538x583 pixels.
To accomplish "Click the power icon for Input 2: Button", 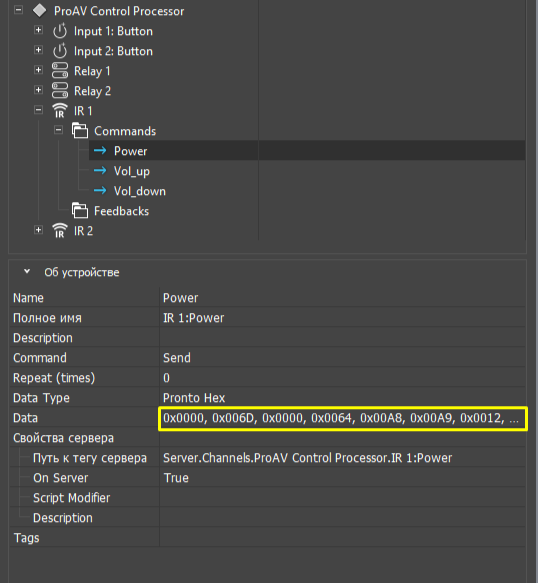I will click(x=59, y=51).
